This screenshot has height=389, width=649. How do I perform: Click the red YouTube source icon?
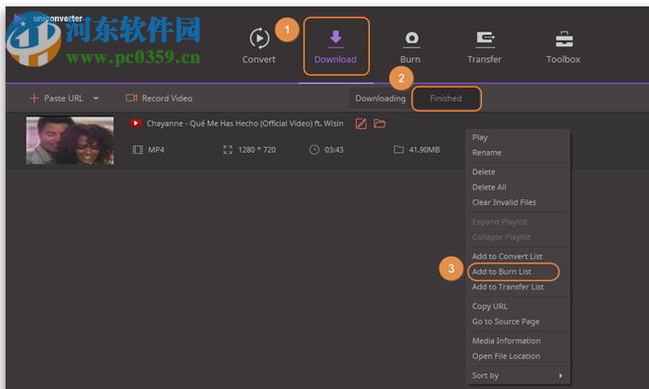pyautogui.click(x=135, y=123)
